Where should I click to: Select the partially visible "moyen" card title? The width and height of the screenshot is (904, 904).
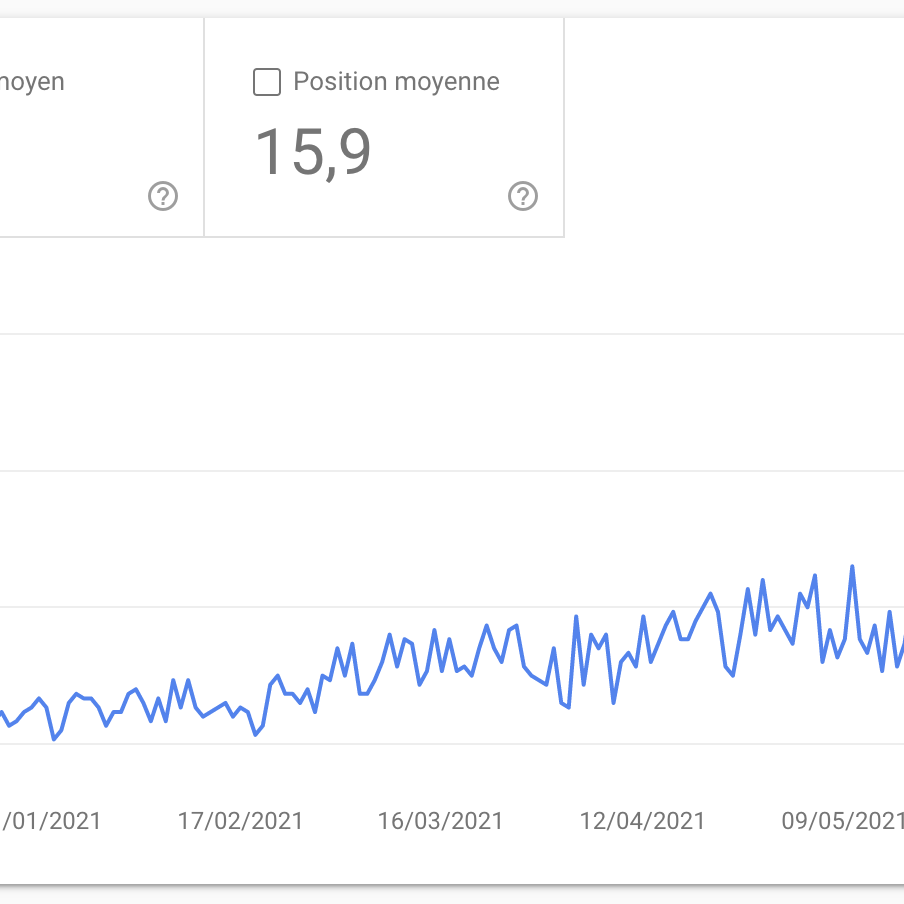click(32, 82)
